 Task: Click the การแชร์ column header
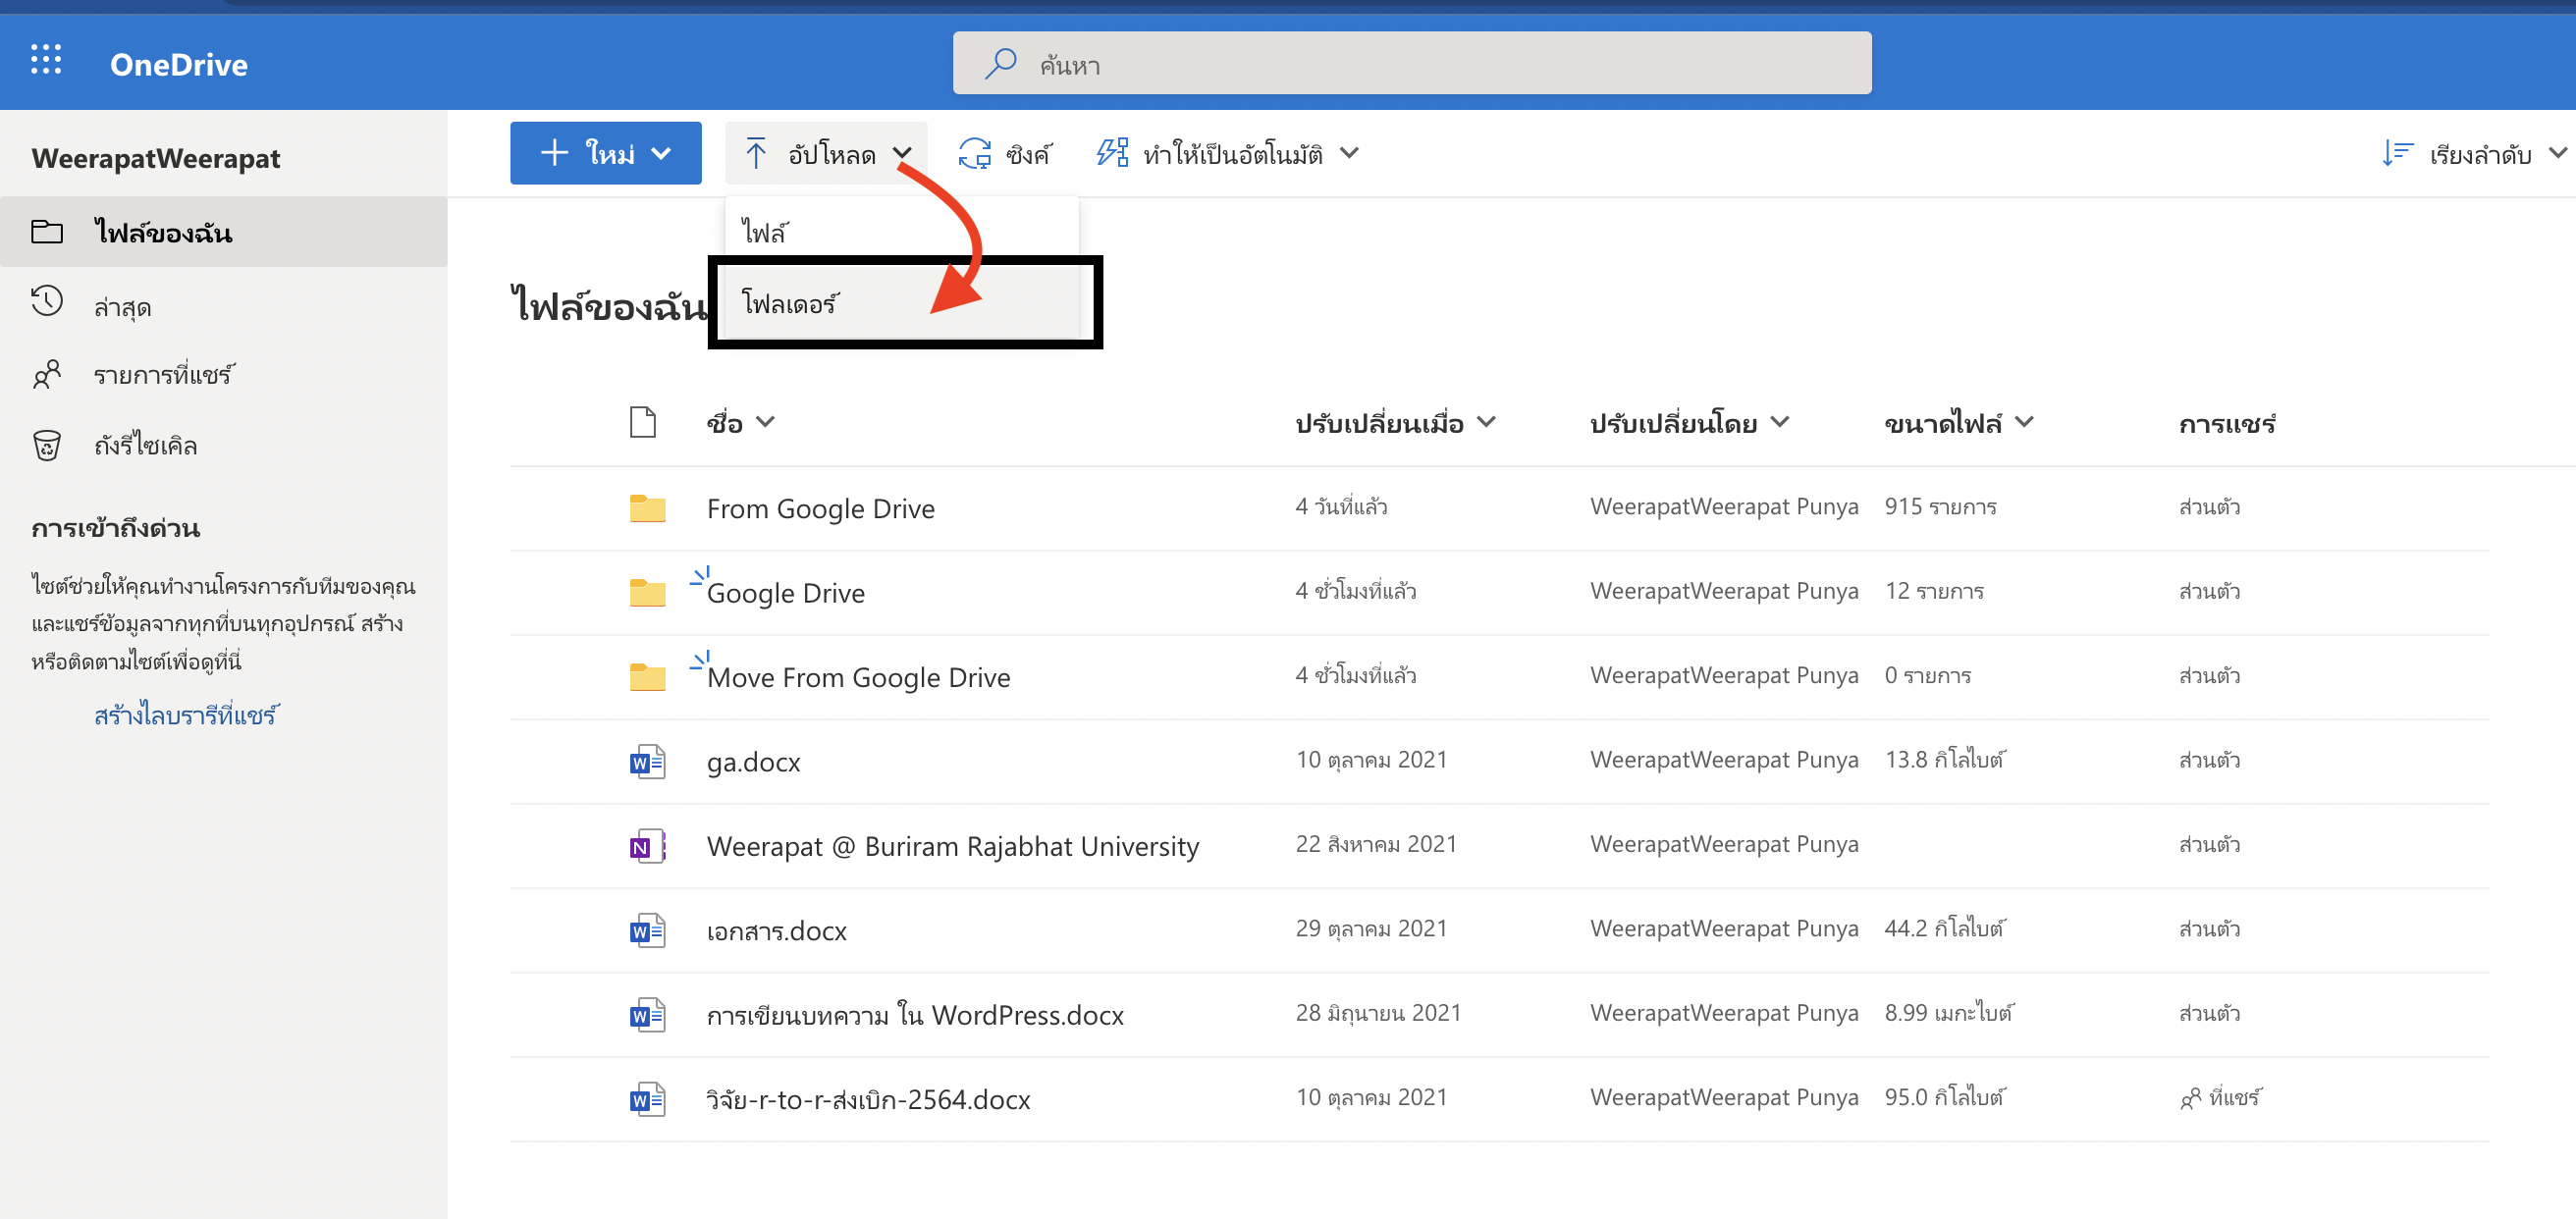click(2228, 423)
